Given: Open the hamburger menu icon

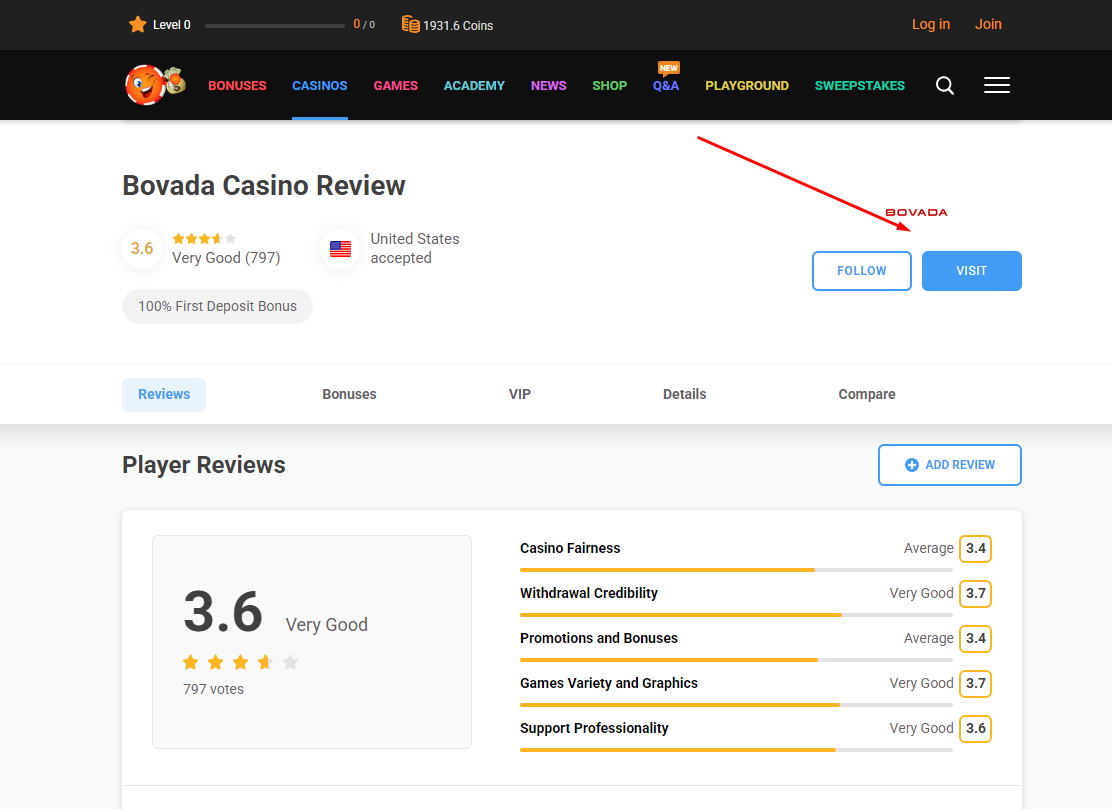Looking at the screenshot, I should 996,86.
